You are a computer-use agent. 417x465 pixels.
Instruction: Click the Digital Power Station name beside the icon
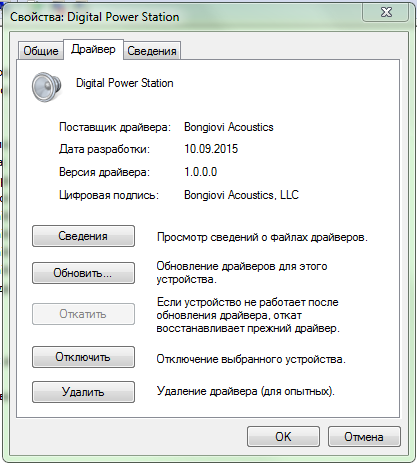[125, 83]
